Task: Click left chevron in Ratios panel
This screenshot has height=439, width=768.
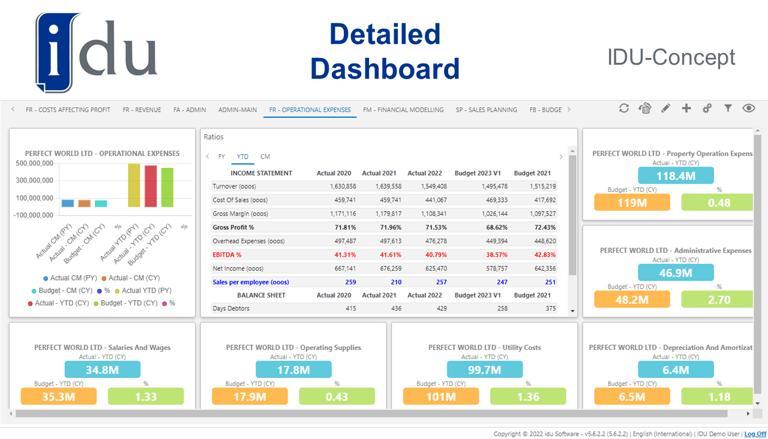Action: [208, 157]
